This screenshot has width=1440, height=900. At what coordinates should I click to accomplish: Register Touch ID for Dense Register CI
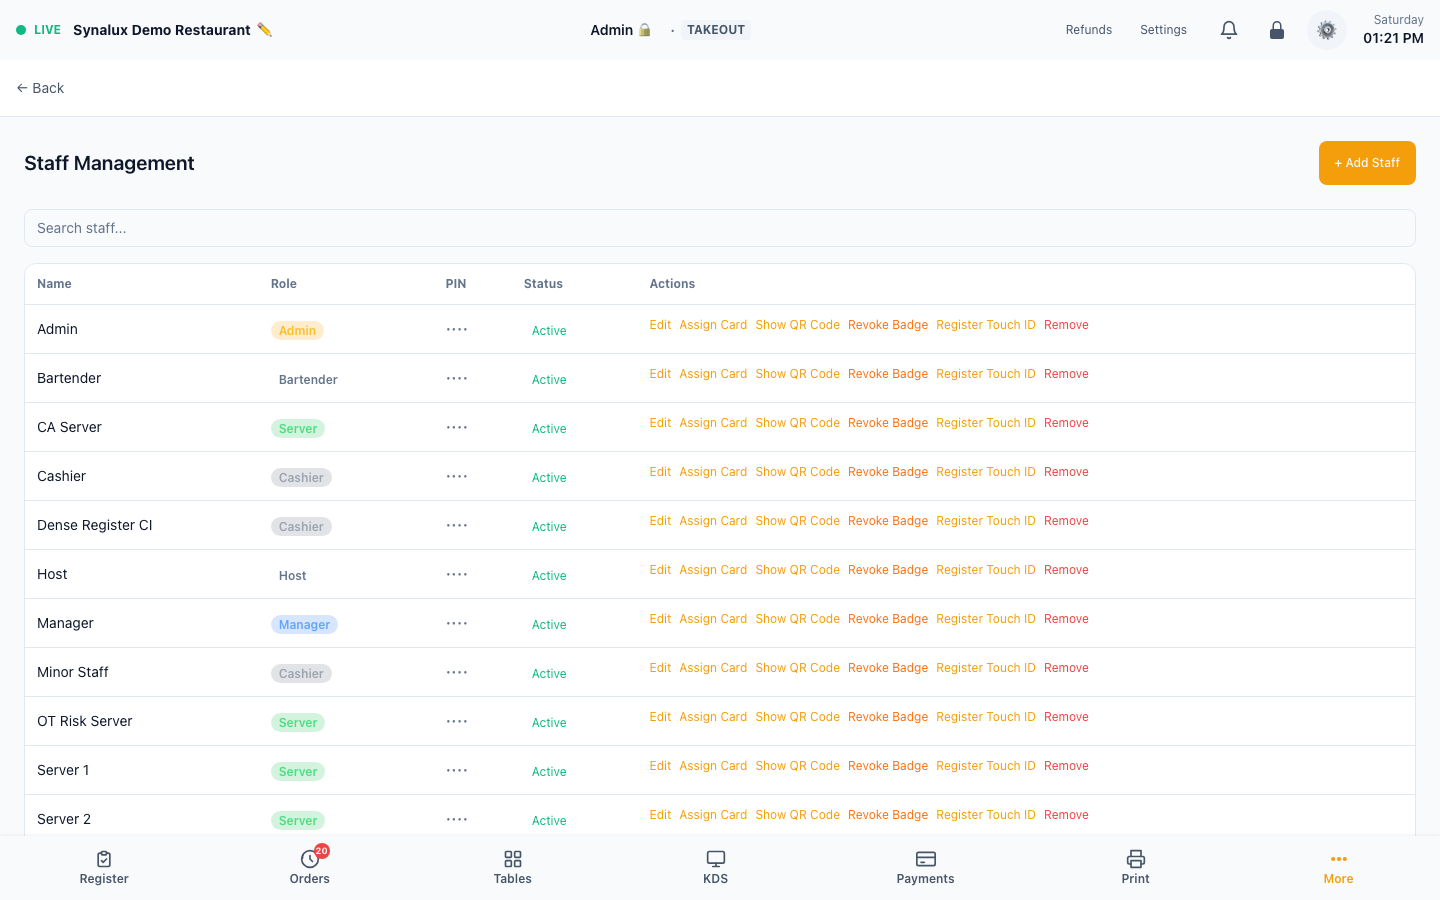[x=986, y=521]
